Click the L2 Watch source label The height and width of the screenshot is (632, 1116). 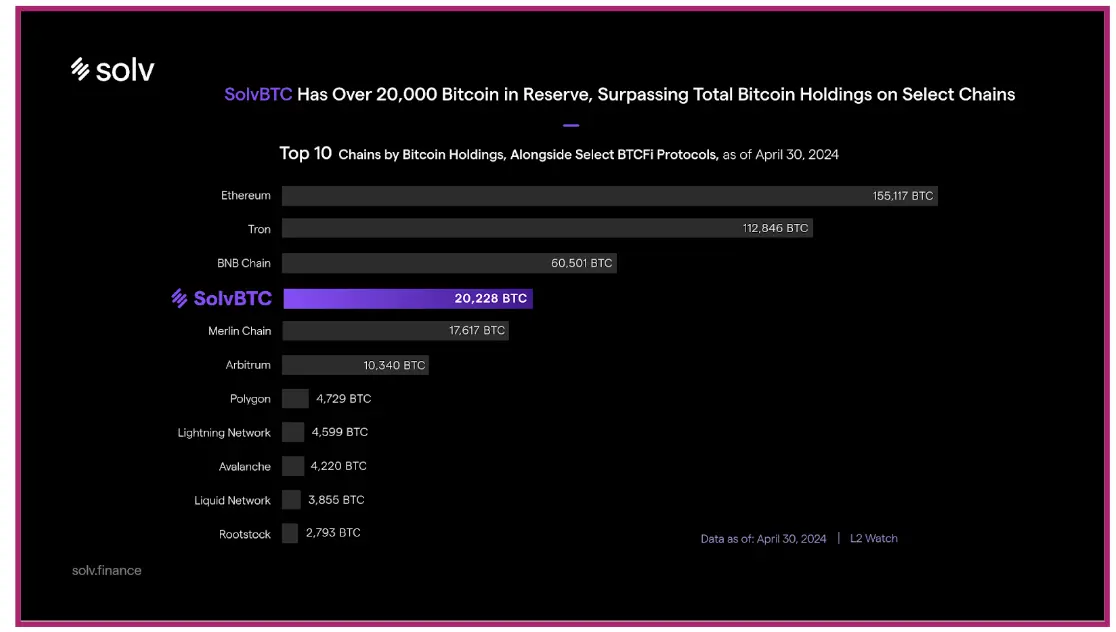(x=874, y=539)
